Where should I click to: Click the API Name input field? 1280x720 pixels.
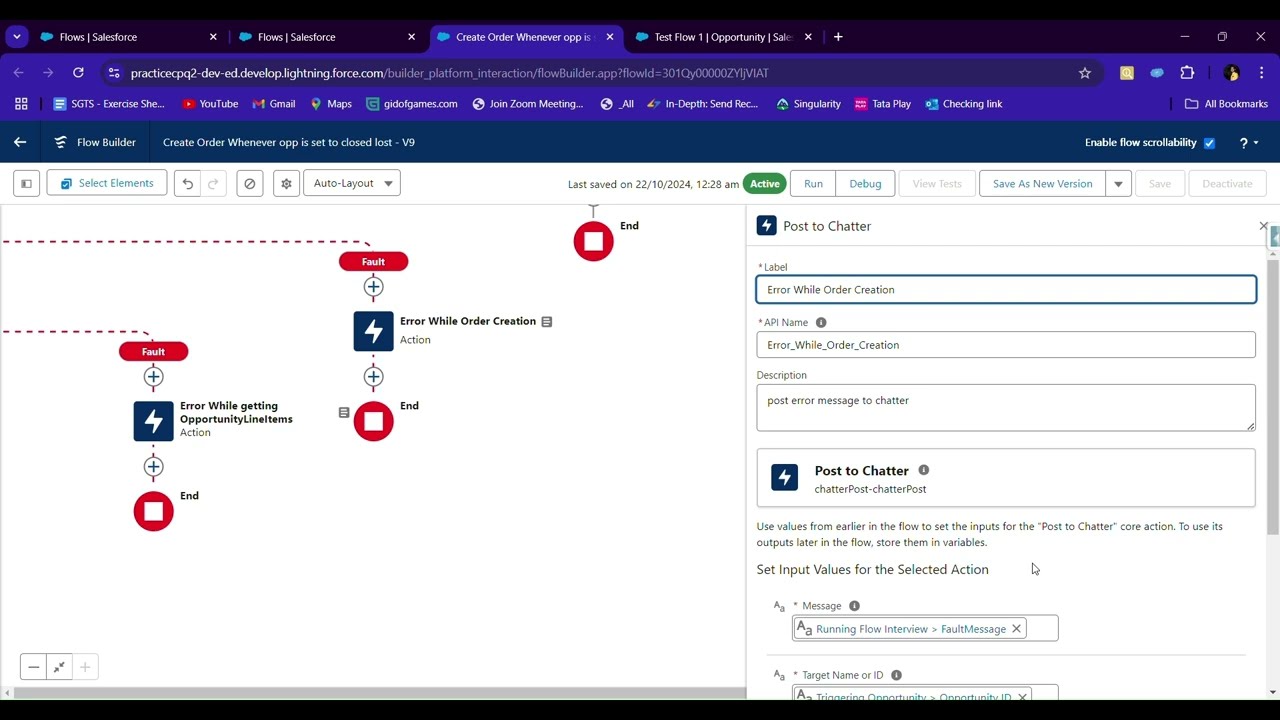pyautogui.click(x=1006, y=345)
